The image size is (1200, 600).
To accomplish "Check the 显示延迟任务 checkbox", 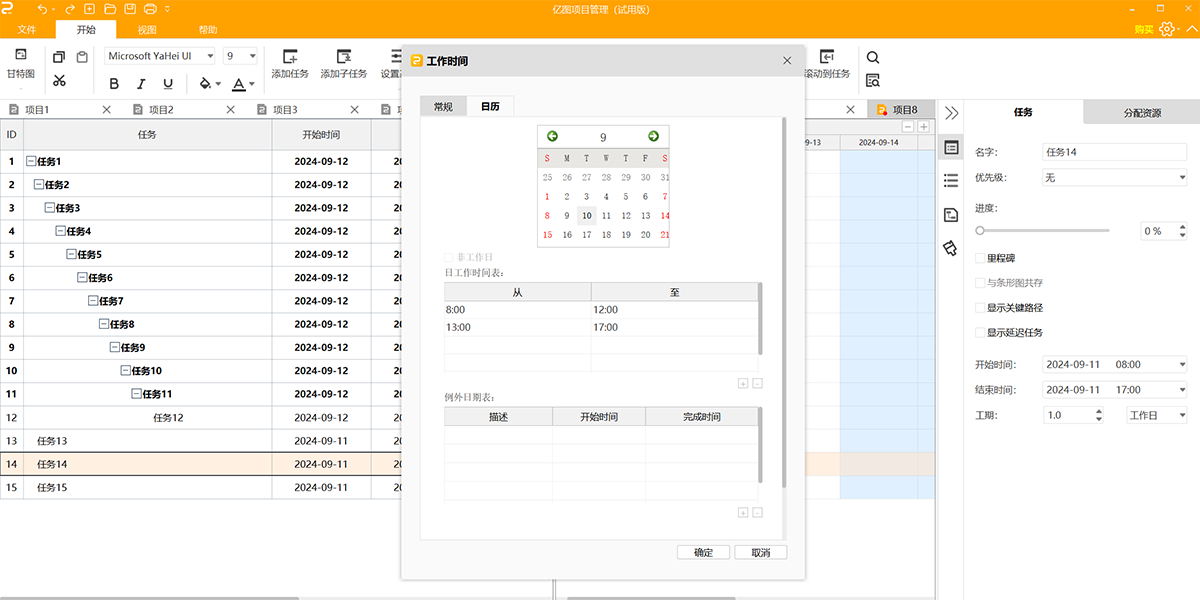I will (981, 333).
